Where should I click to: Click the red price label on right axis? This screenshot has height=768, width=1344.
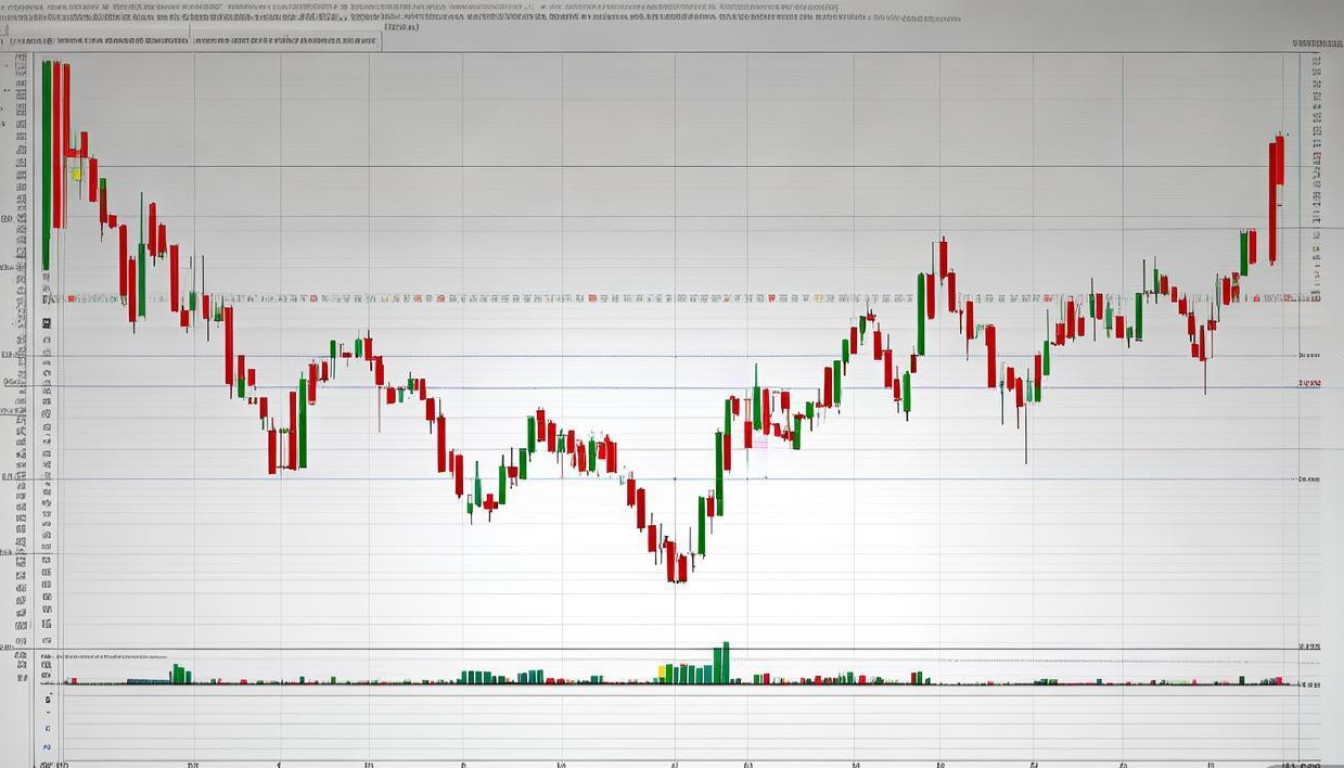1309,383
